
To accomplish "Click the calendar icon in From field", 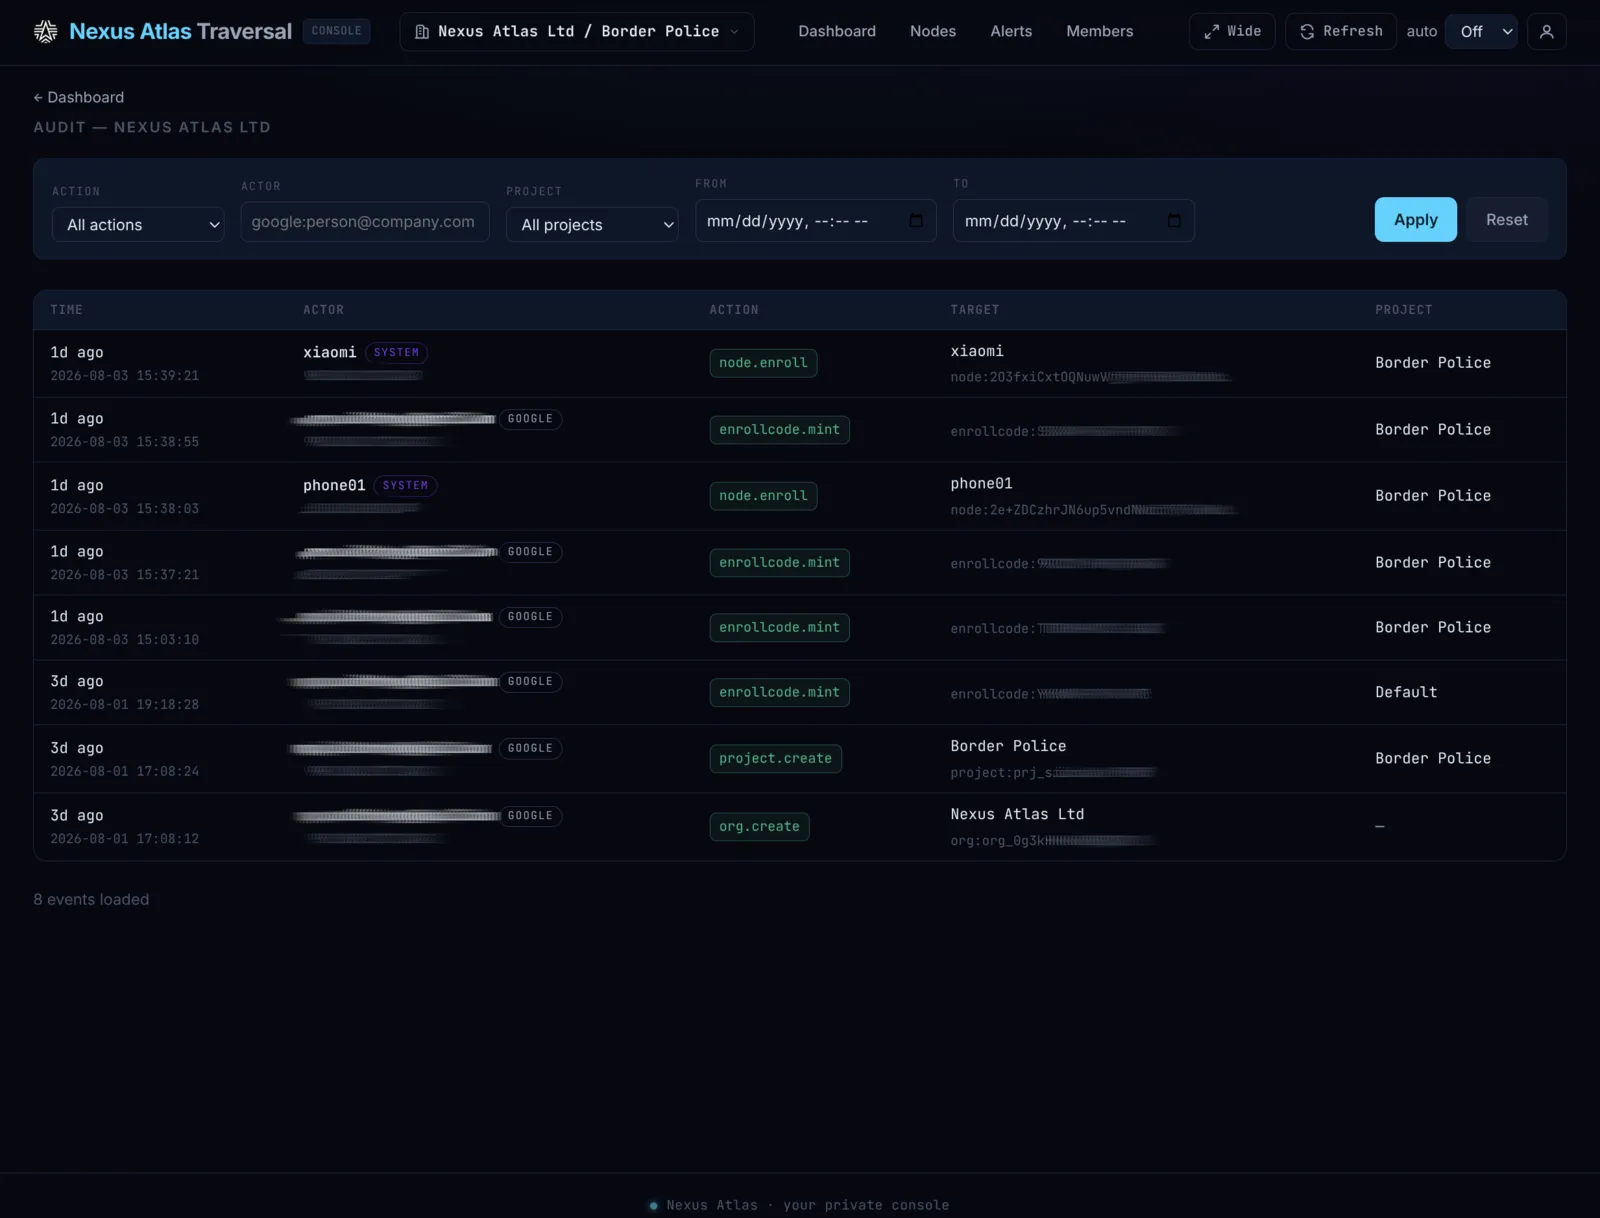I will [916, 221].
